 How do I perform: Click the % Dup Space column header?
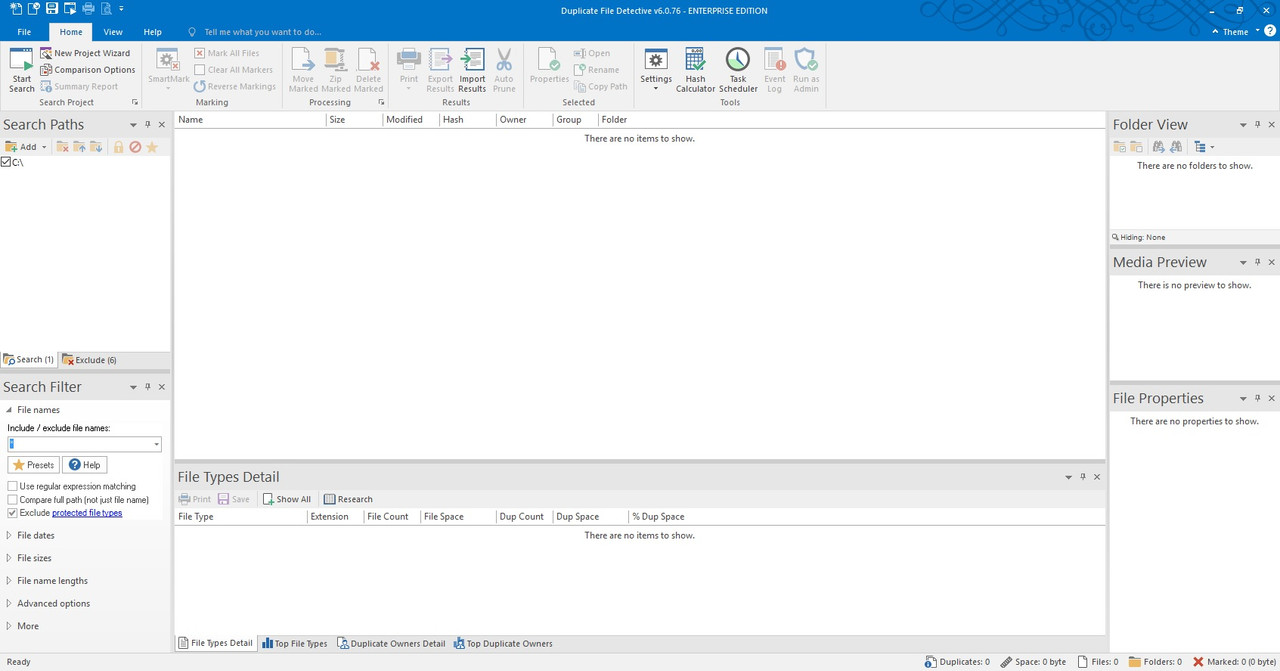point(658,517)
